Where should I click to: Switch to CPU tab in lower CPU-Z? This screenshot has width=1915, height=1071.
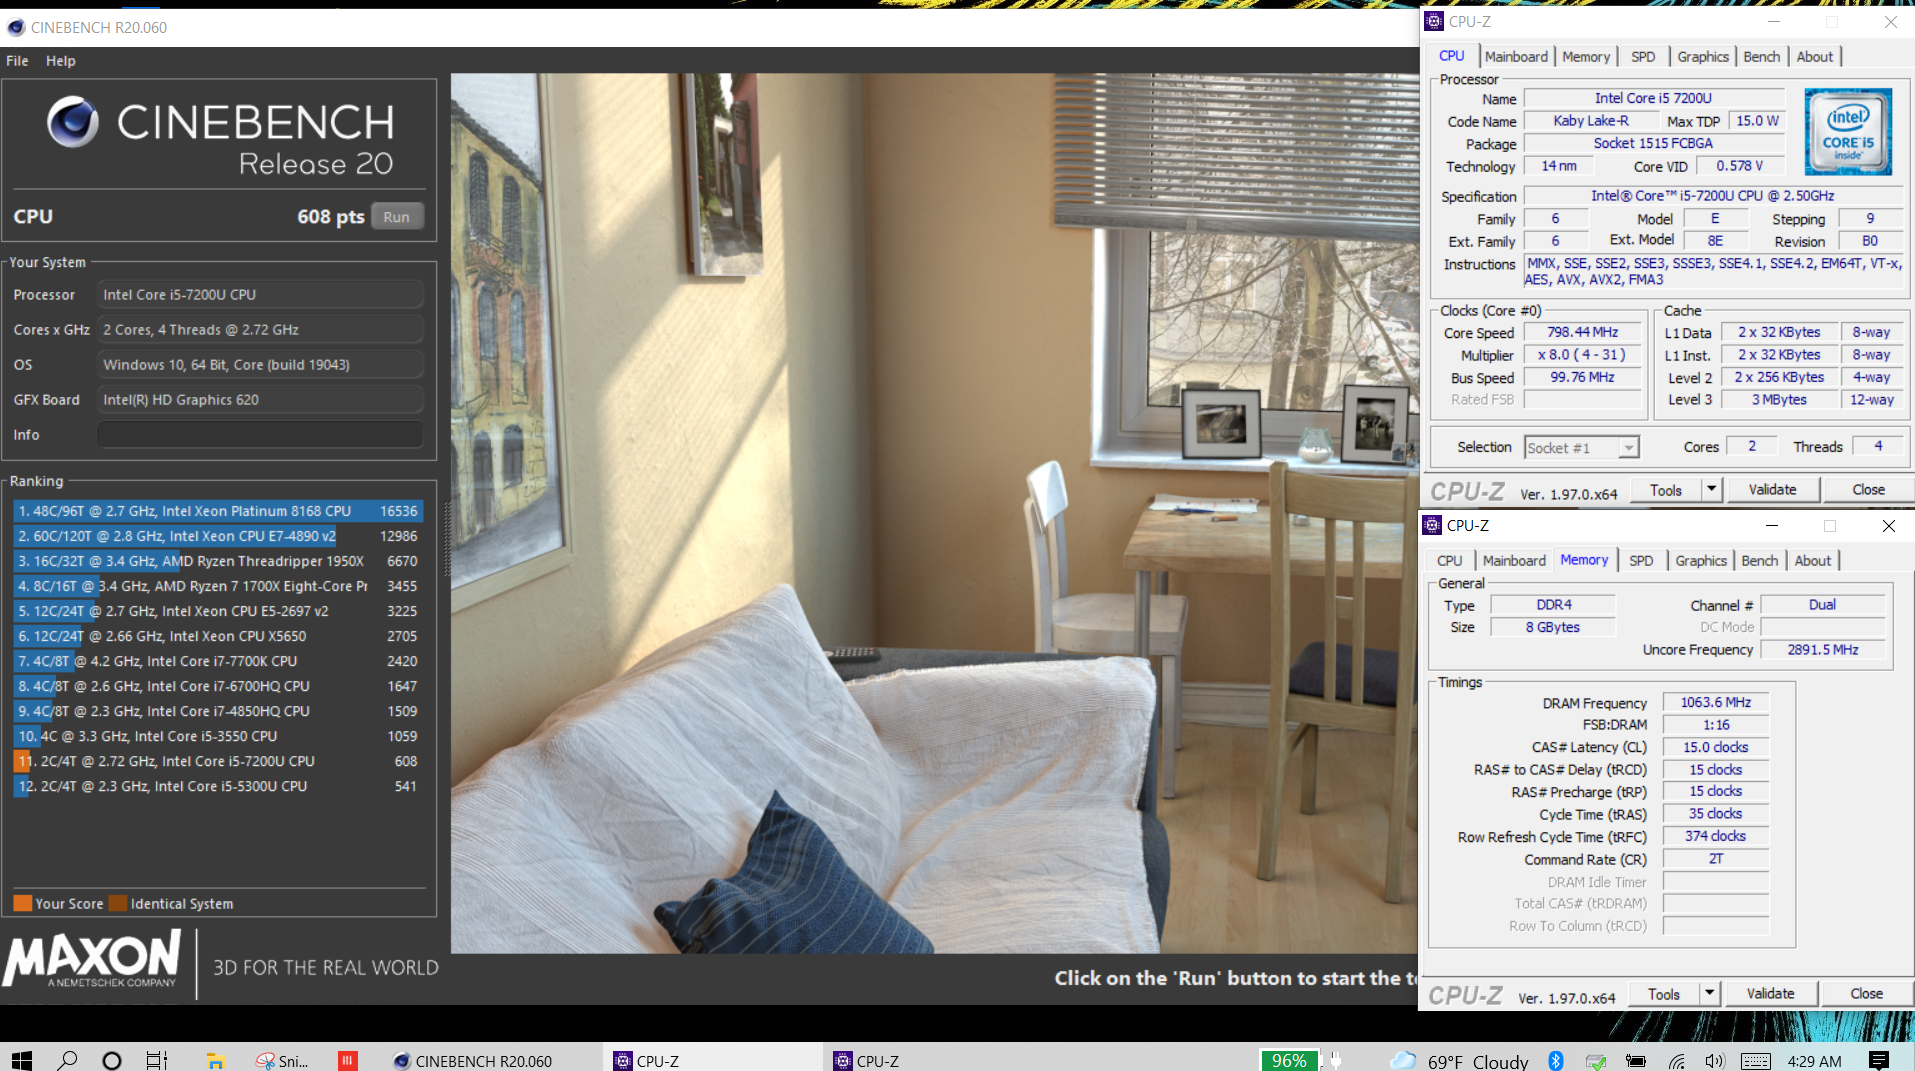[1450, 561]
